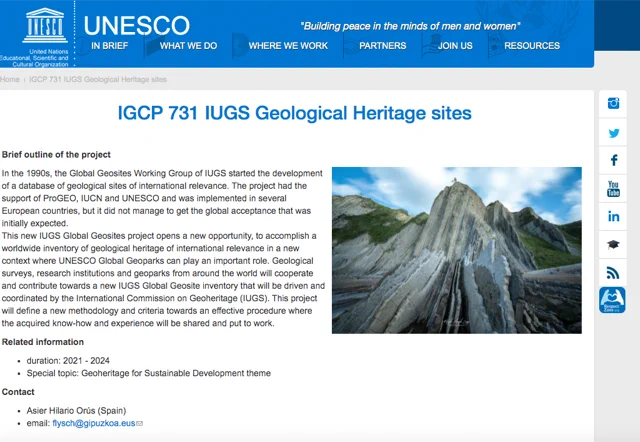Image resolution: width=640 pixels, height=442 pixels.
Task: Click Asier Hilario Orús (Spain) entry
Action: [x=76, y=411]
